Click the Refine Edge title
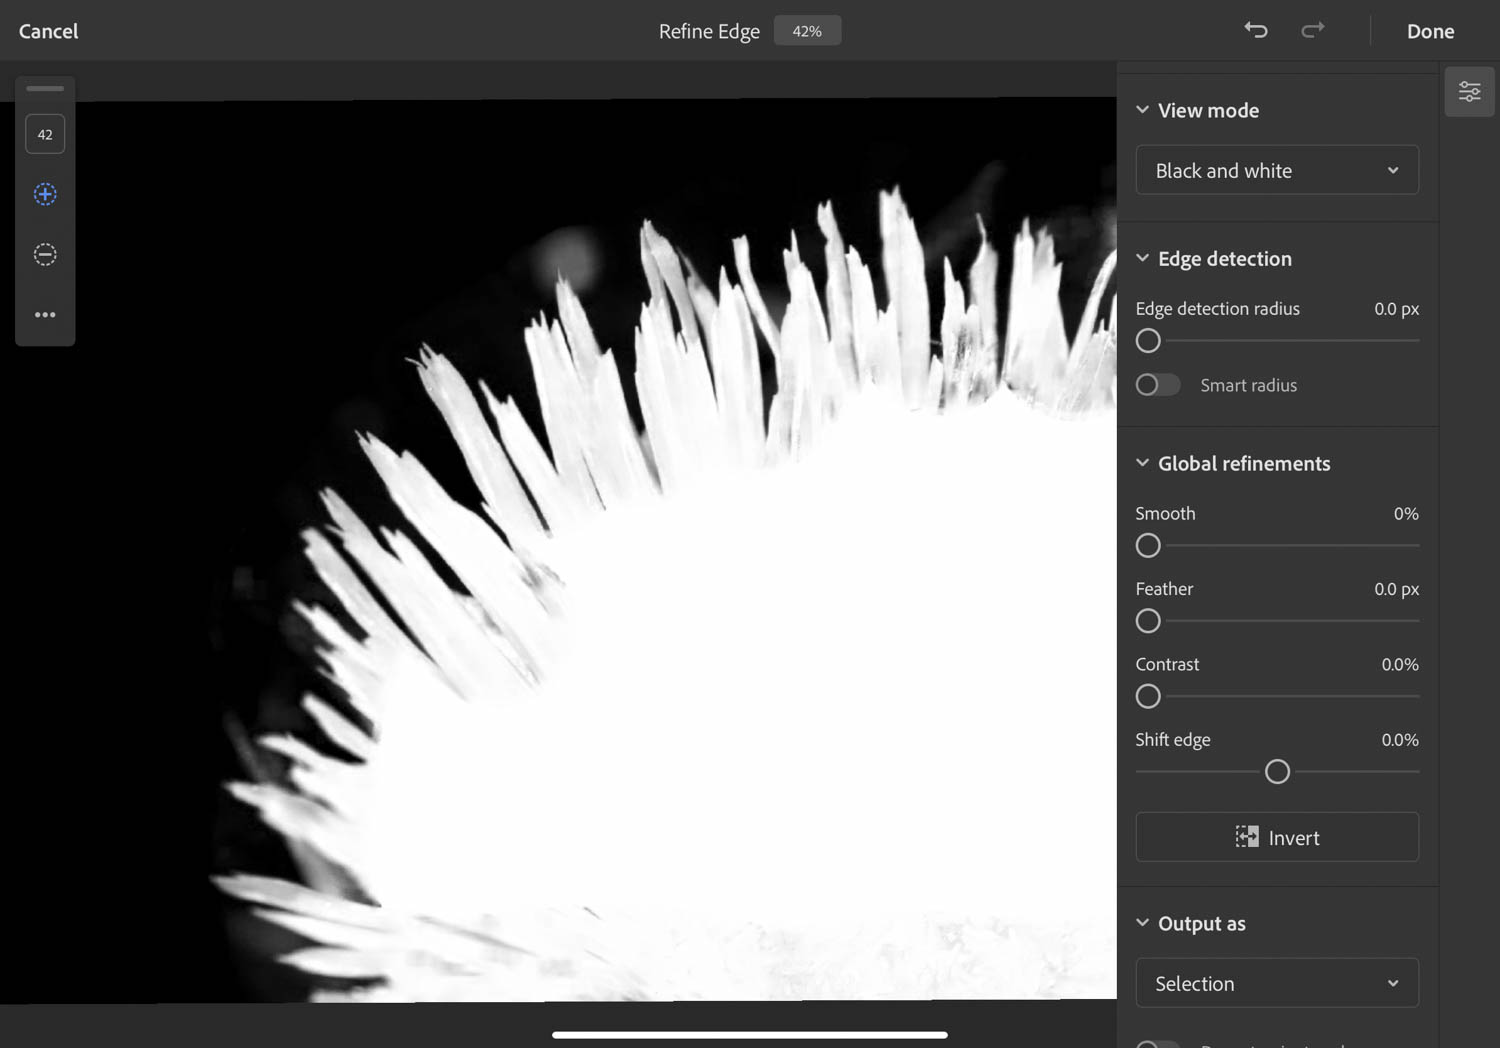 [x=709, y=30]
